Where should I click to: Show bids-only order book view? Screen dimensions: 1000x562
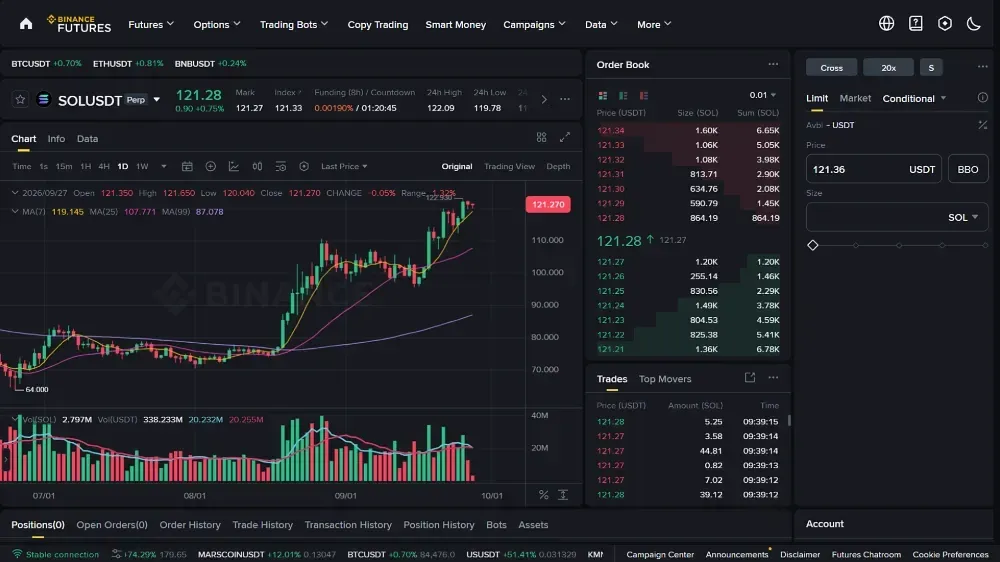623,96
